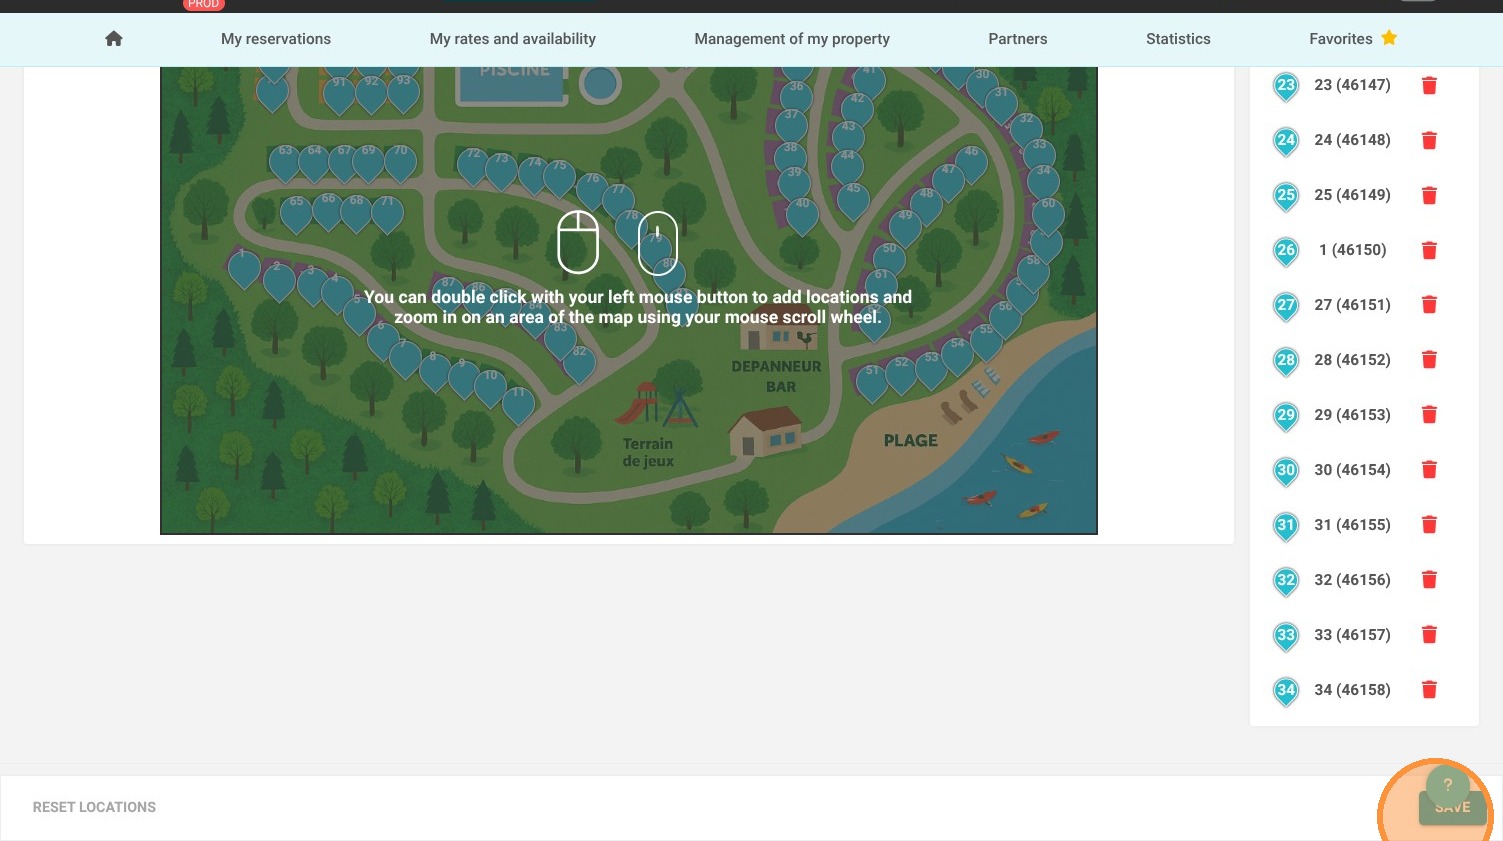The height and width of the screenshot is (841, 1503).
Task: Click map pin 46 on campground map
Action: [971, 163]
